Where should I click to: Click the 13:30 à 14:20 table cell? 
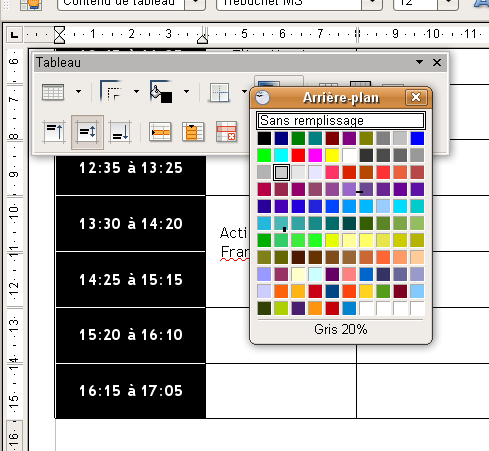pyautogui.click(x=131, y=223)
